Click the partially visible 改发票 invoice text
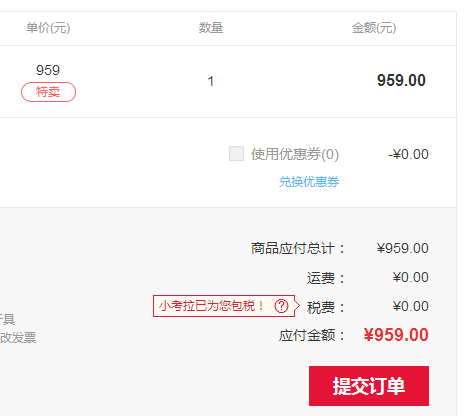Image resolution: width=467 pixels, height=416 pixels. (x=18, y=337)
